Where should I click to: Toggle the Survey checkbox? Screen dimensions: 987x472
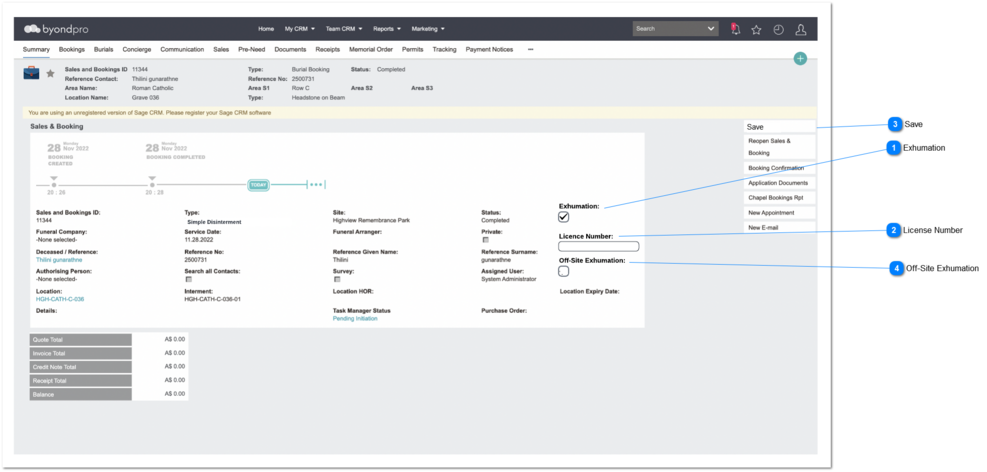(x=336, y=279)
